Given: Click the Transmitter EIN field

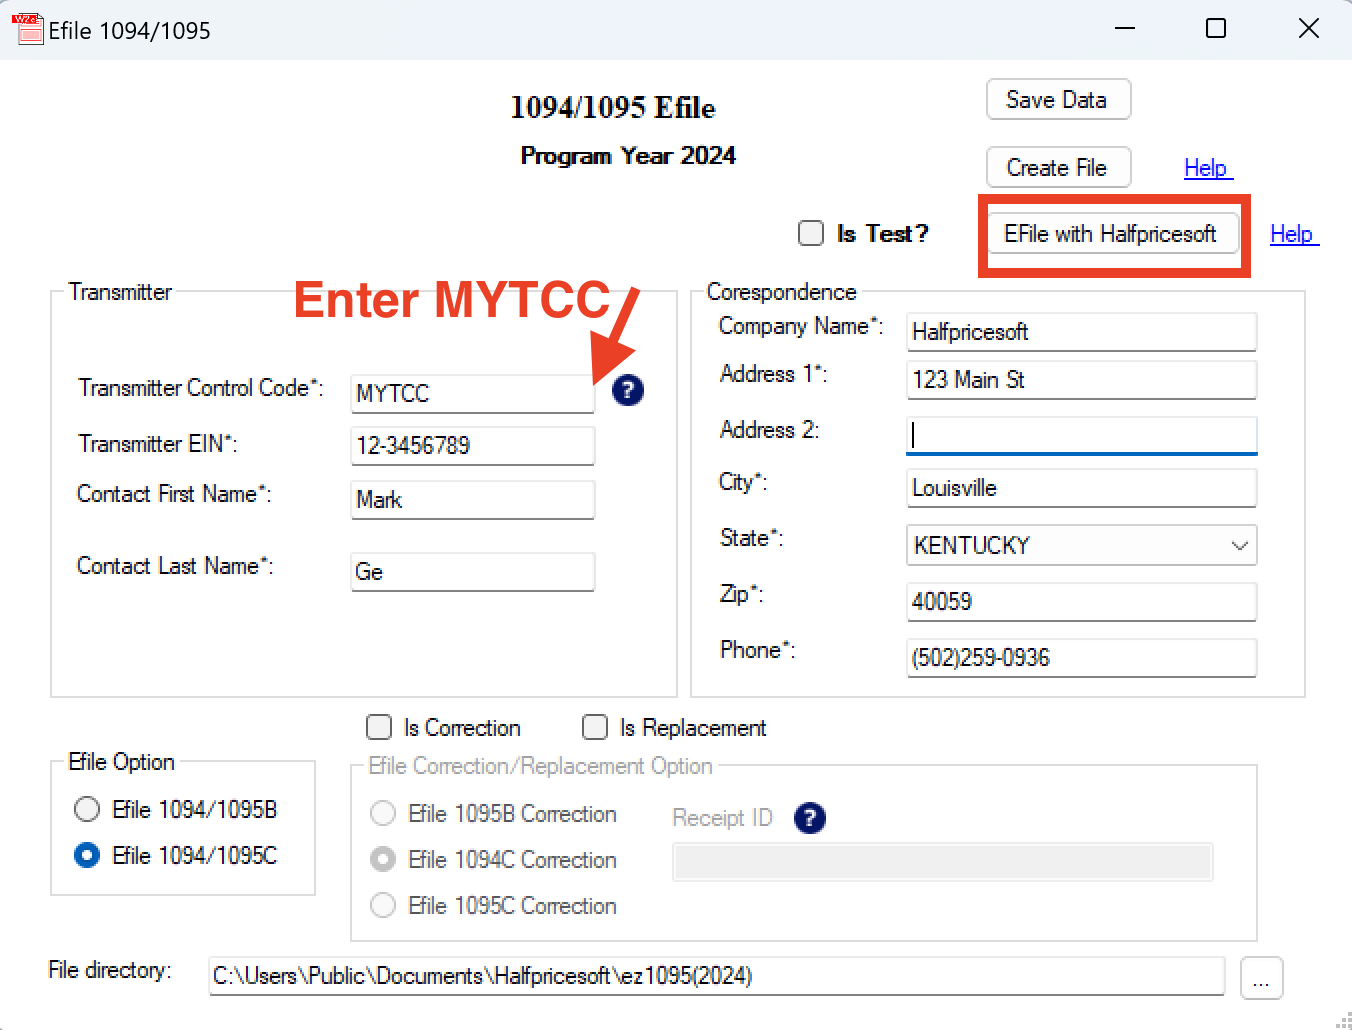Looking at the screenshot, I should 473,445.
